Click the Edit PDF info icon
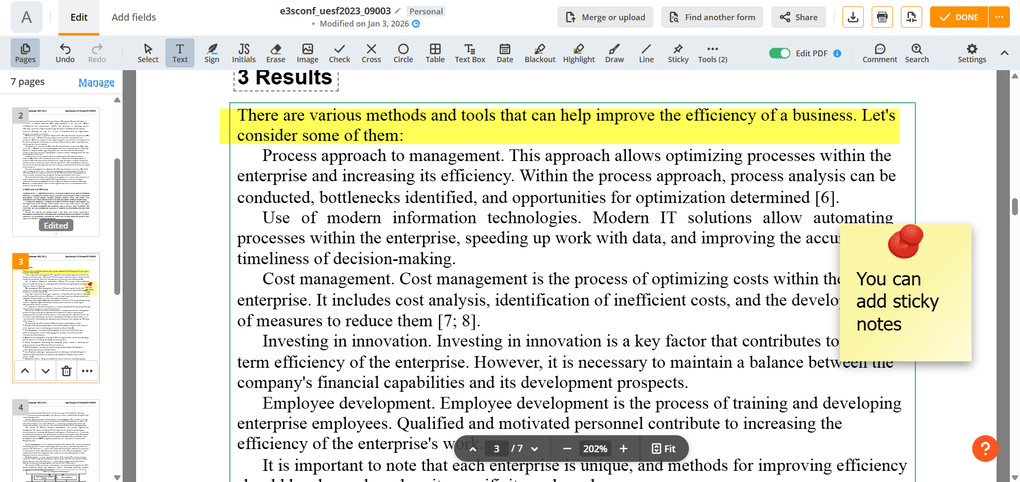 coord(837,53)
